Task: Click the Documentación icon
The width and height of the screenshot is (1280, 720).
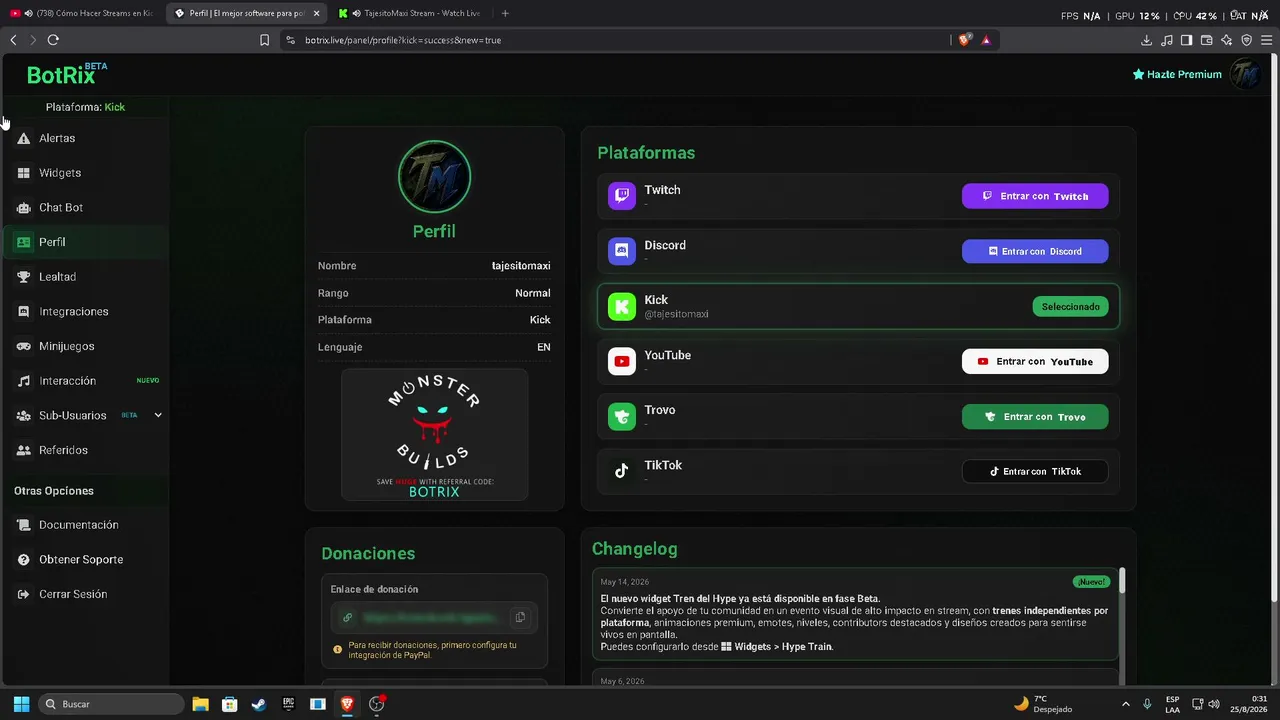Action: click(x=24, y=525)
